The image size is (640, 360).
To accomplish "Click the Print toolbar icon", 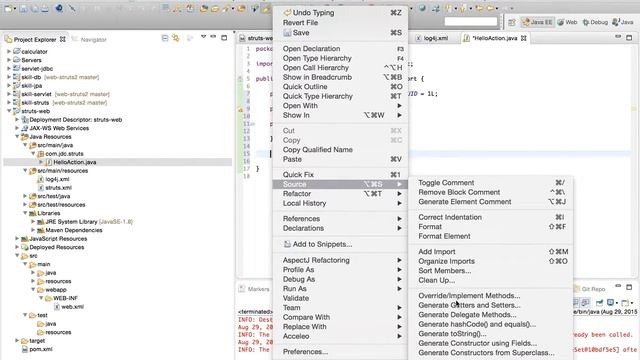I will (45, 8).
